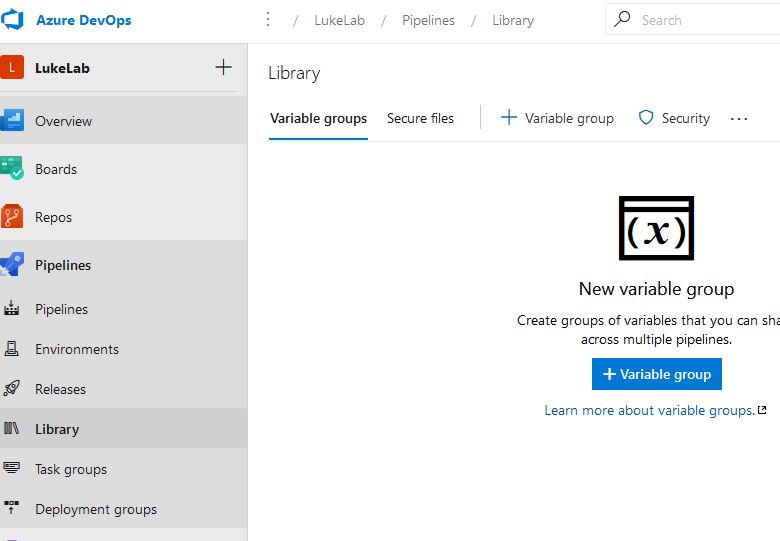
Task: Click the Overview hub icon
Action: coord(12,120)
